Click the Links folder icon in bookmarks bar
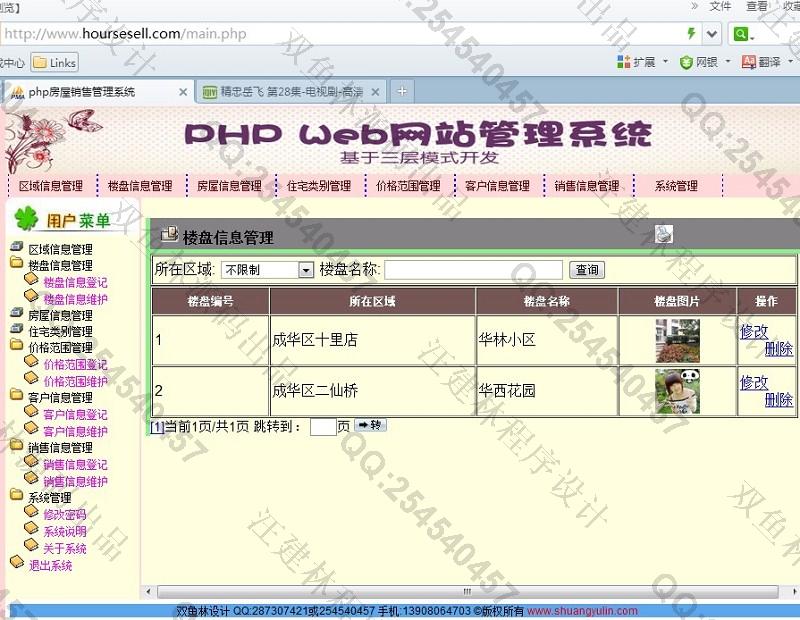Viewport: 800px width, 620px height. [x=40, y=62]
